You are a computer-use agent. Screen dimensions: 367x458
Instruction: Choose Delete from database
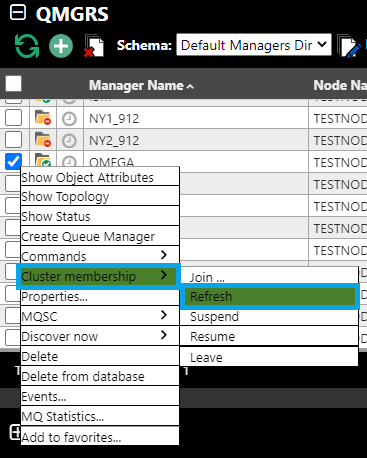(x=100, y=376)
